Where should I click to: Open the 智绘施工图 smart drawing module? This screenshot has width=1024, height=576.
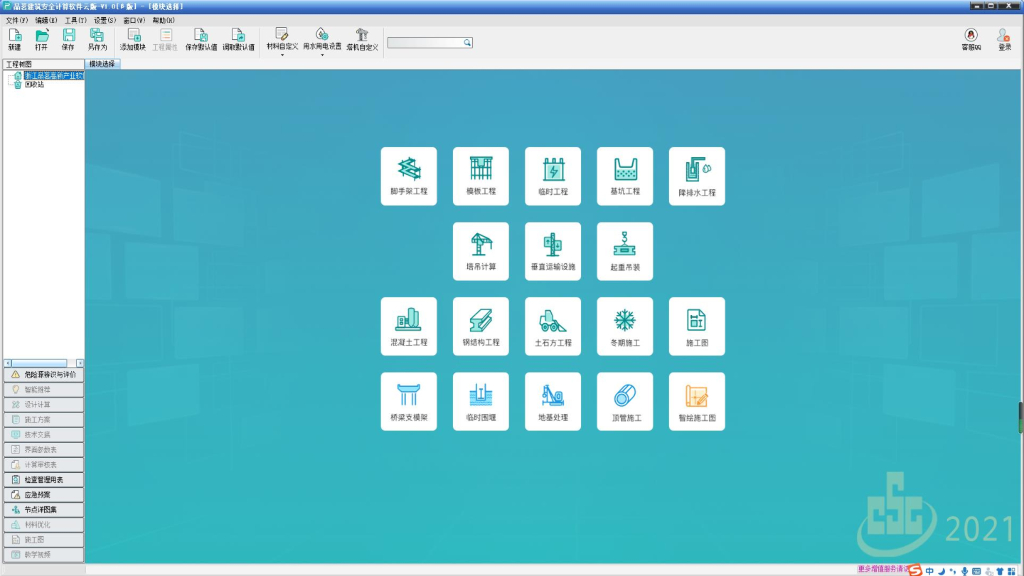(x=697, y=402)
